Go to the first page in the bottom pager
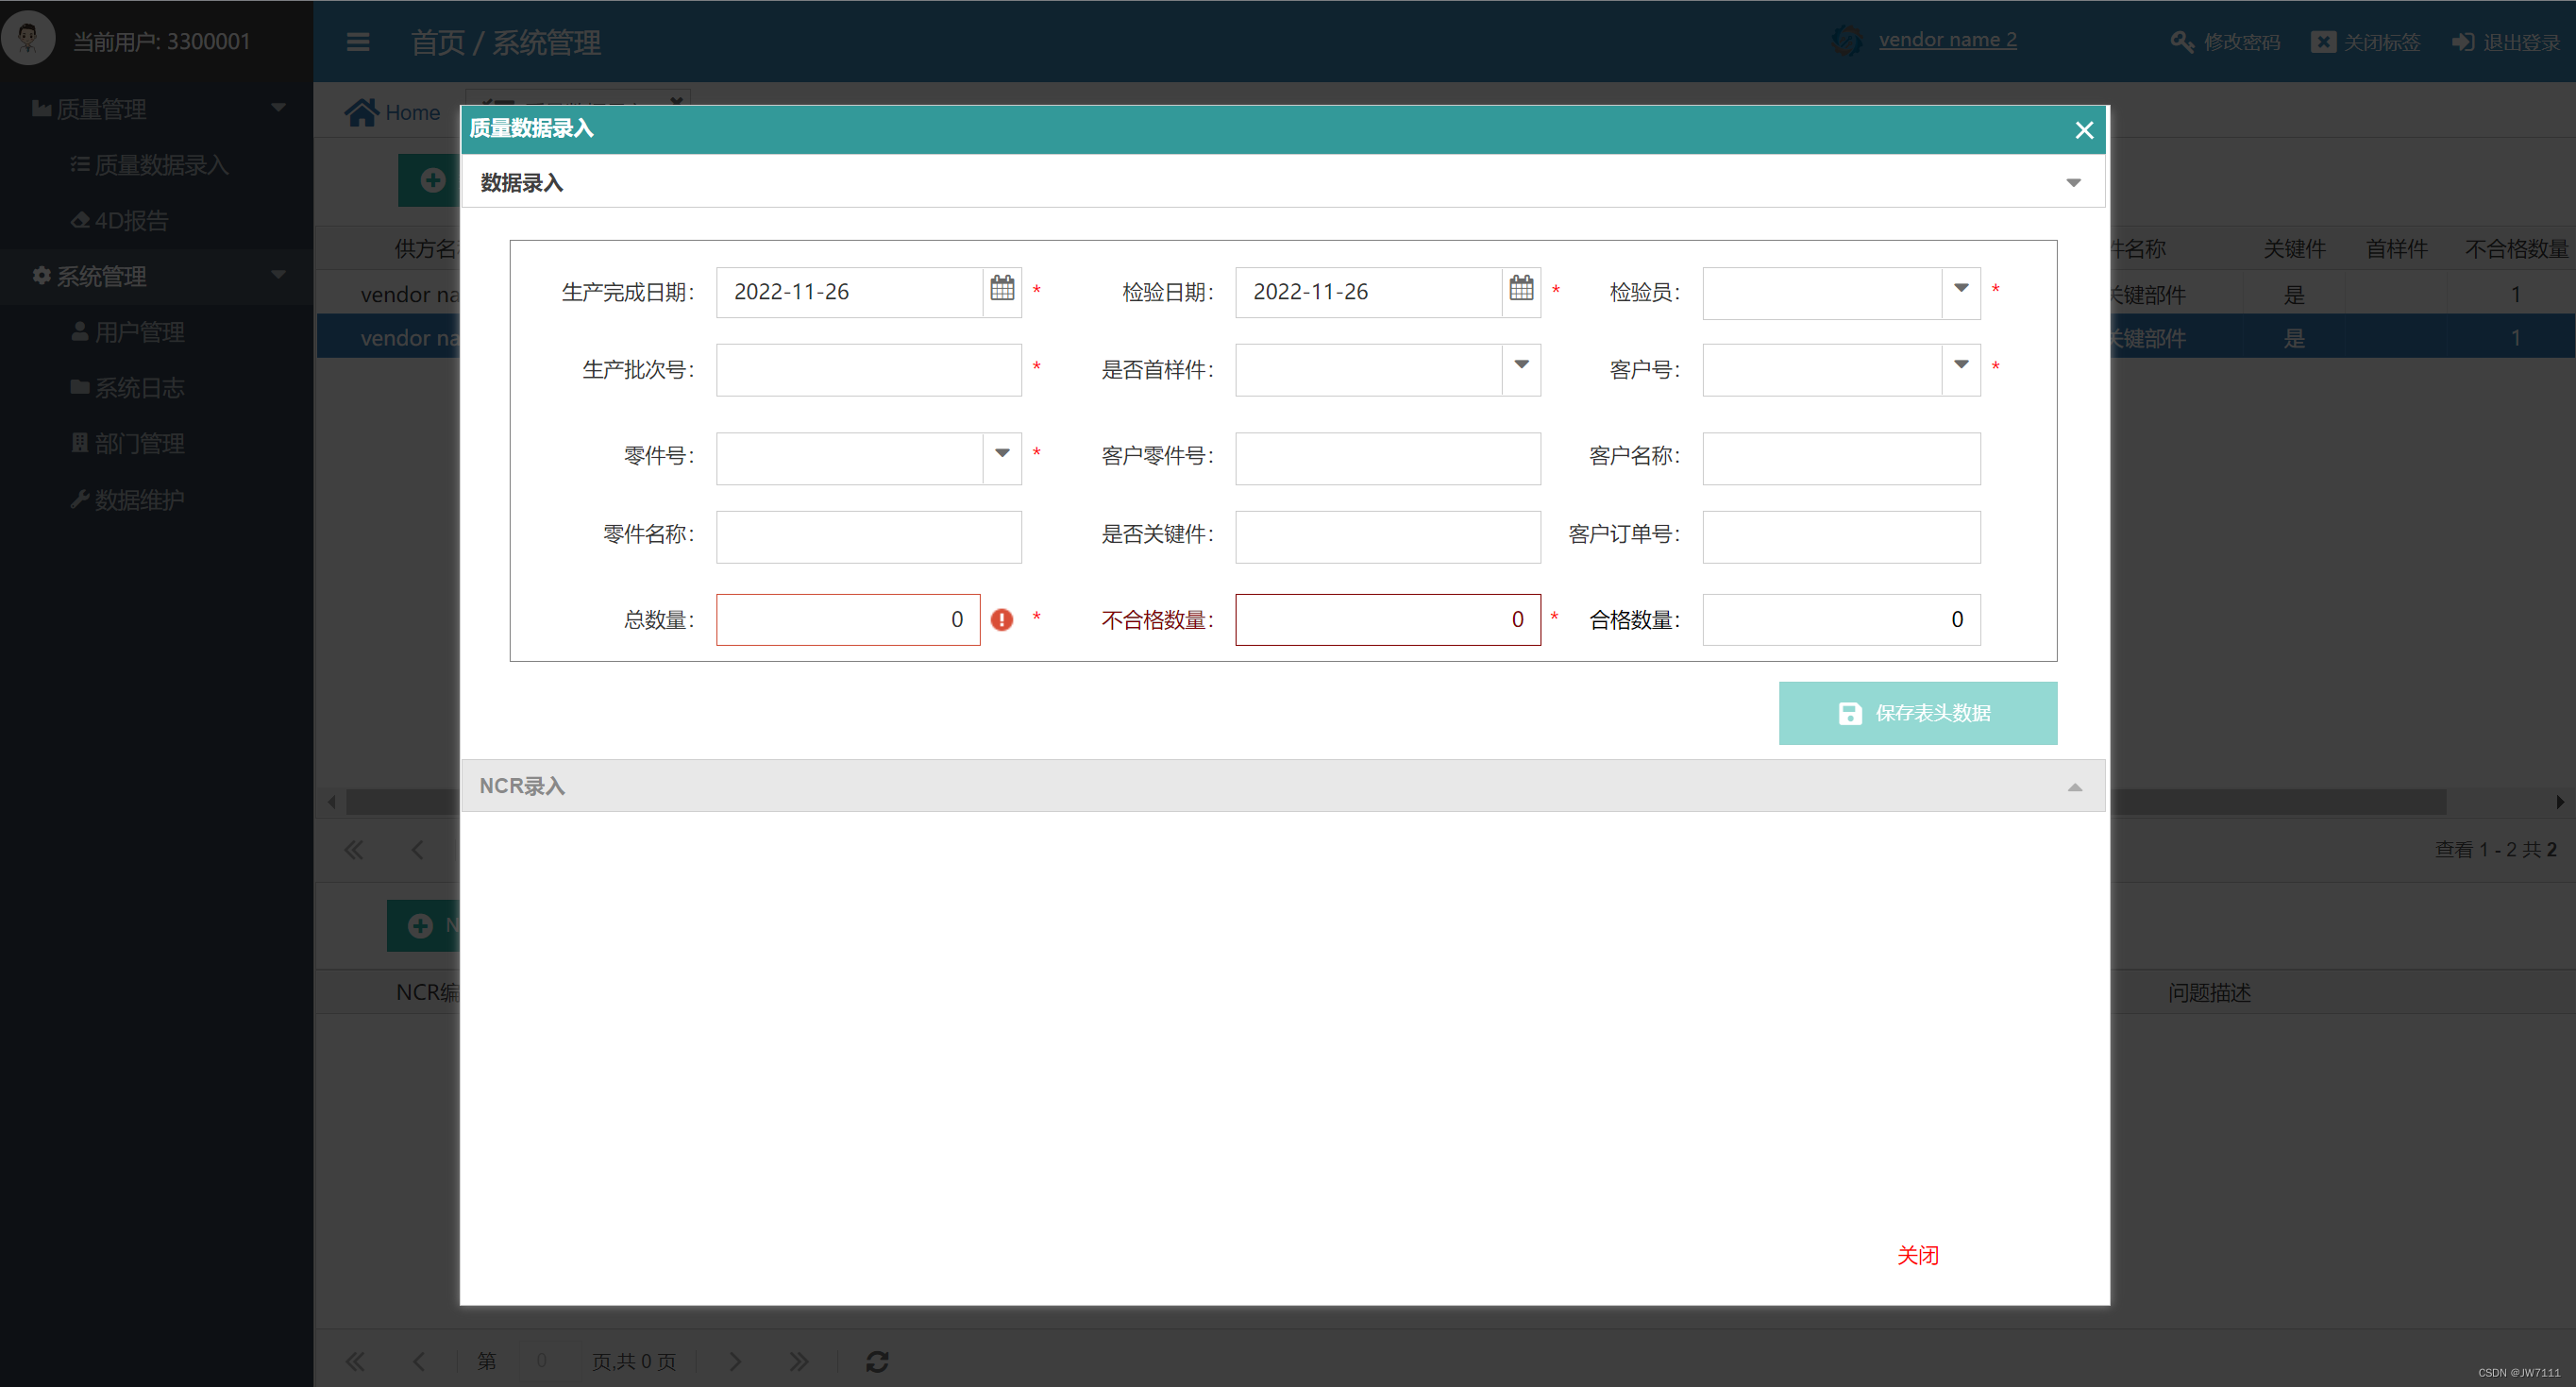 click(x=355, y=1361)
